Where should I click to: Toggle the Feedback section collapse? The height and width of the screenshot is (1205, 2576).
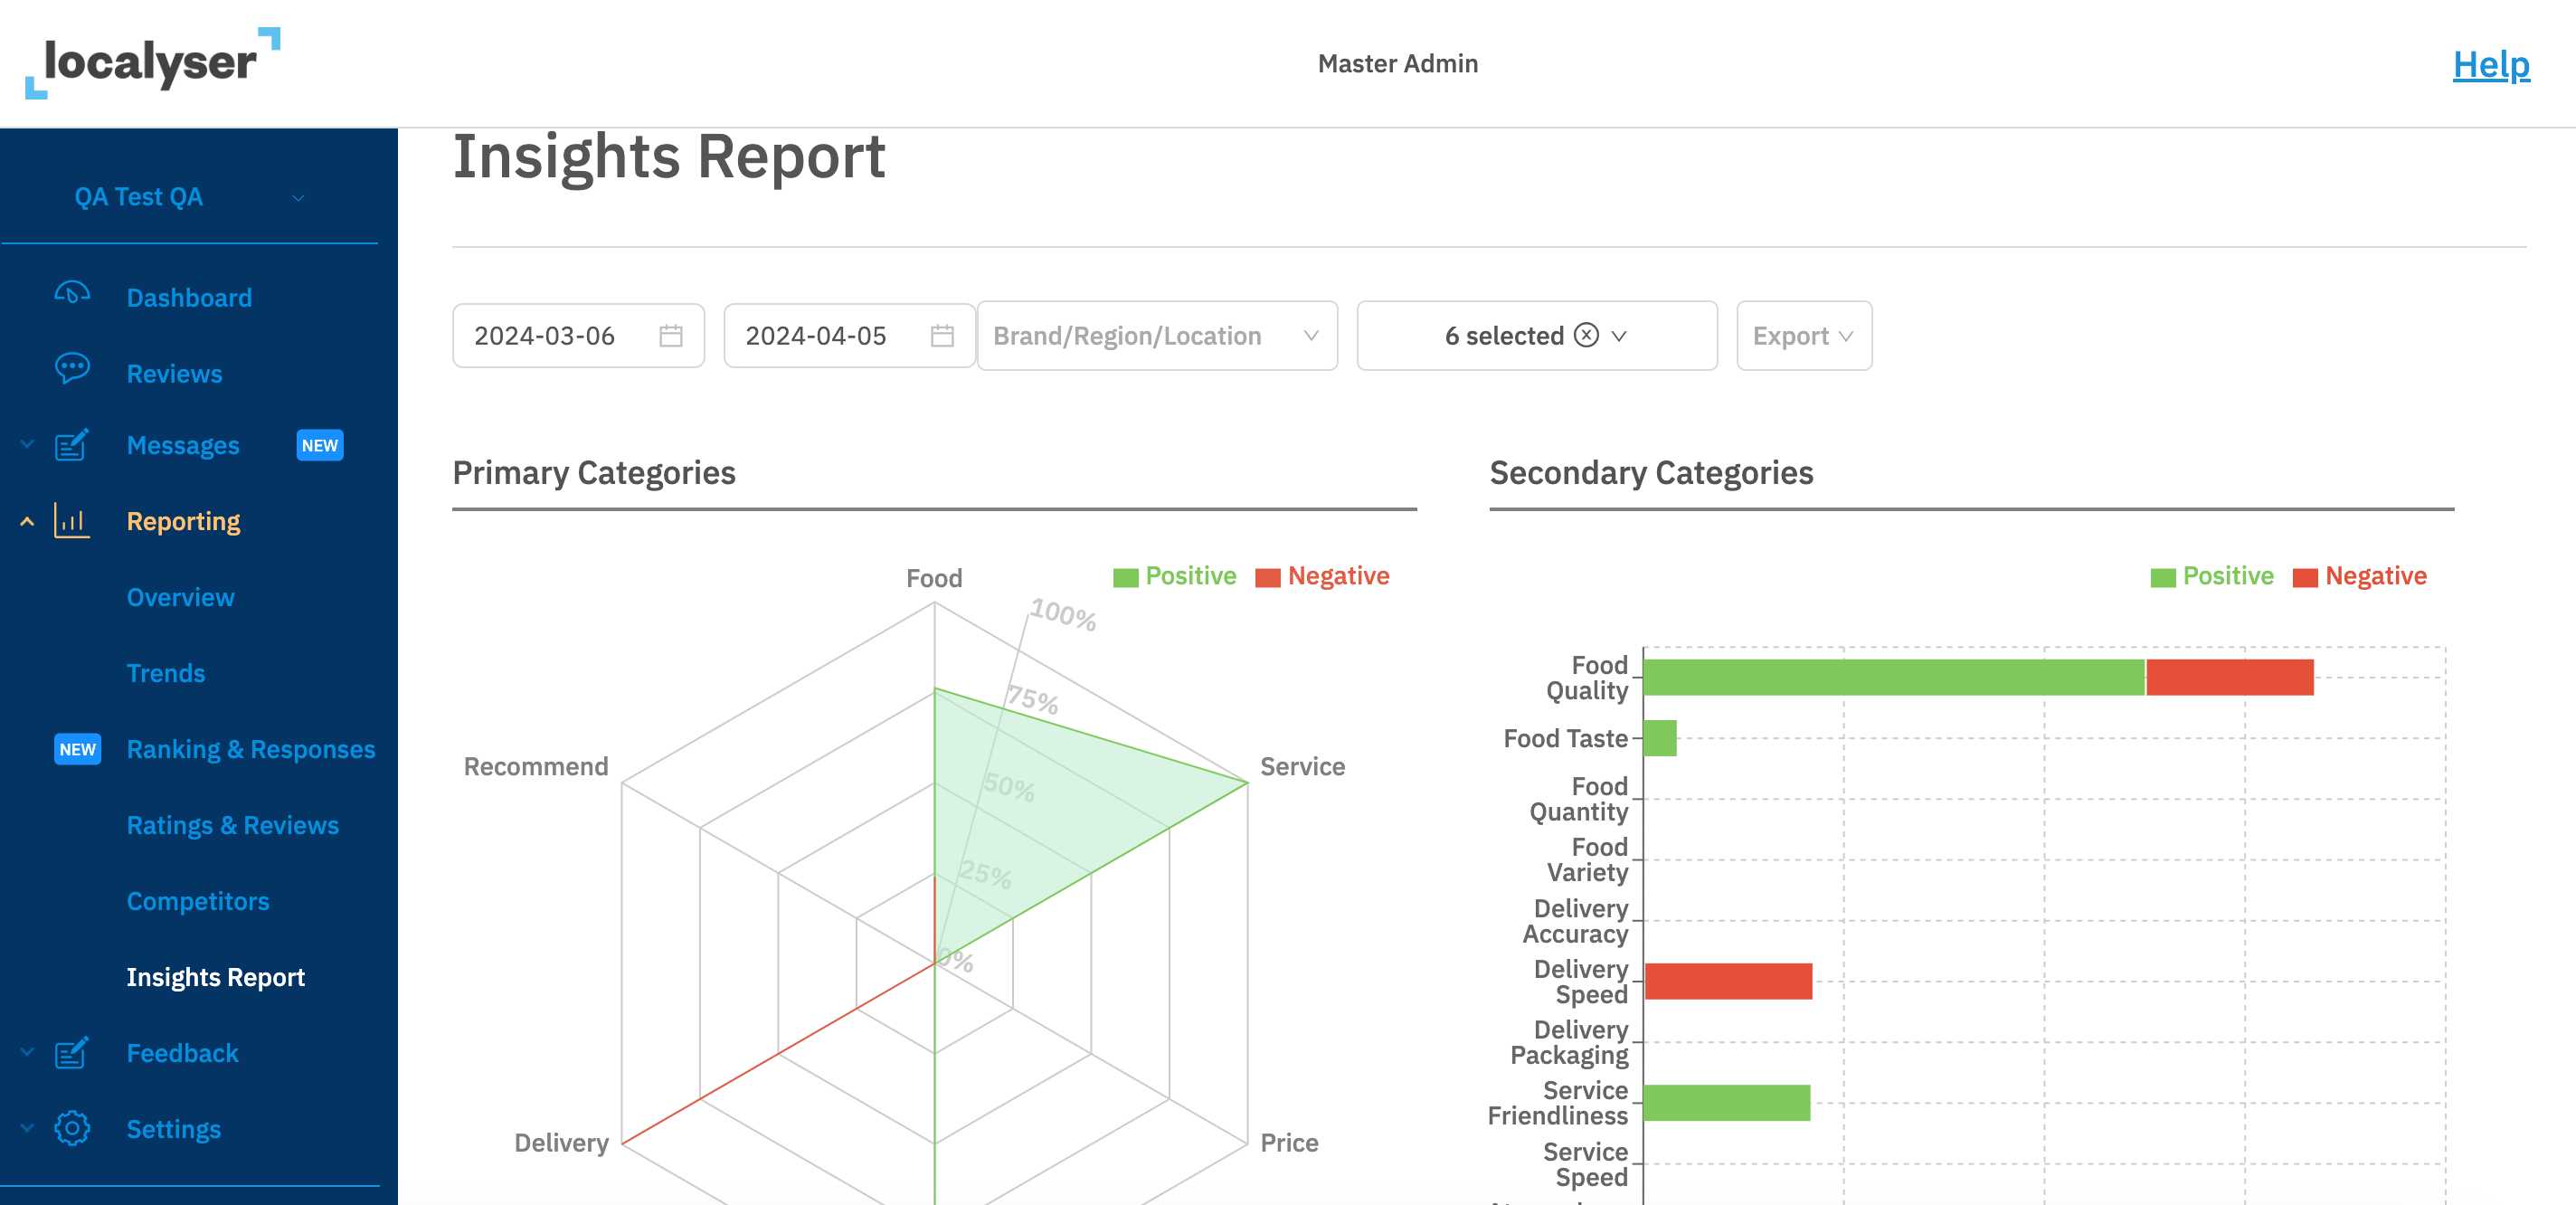coord(26,1050)
